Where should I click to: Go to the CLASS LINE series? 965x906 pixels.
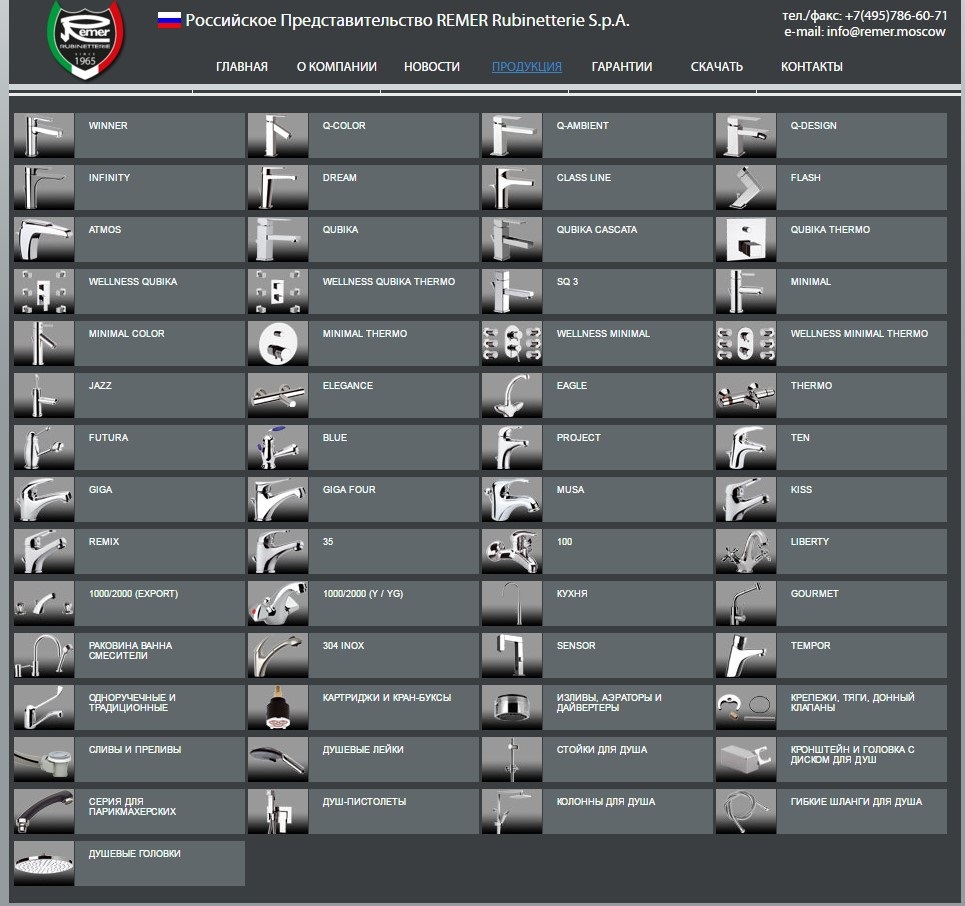[x=584, y=177]
